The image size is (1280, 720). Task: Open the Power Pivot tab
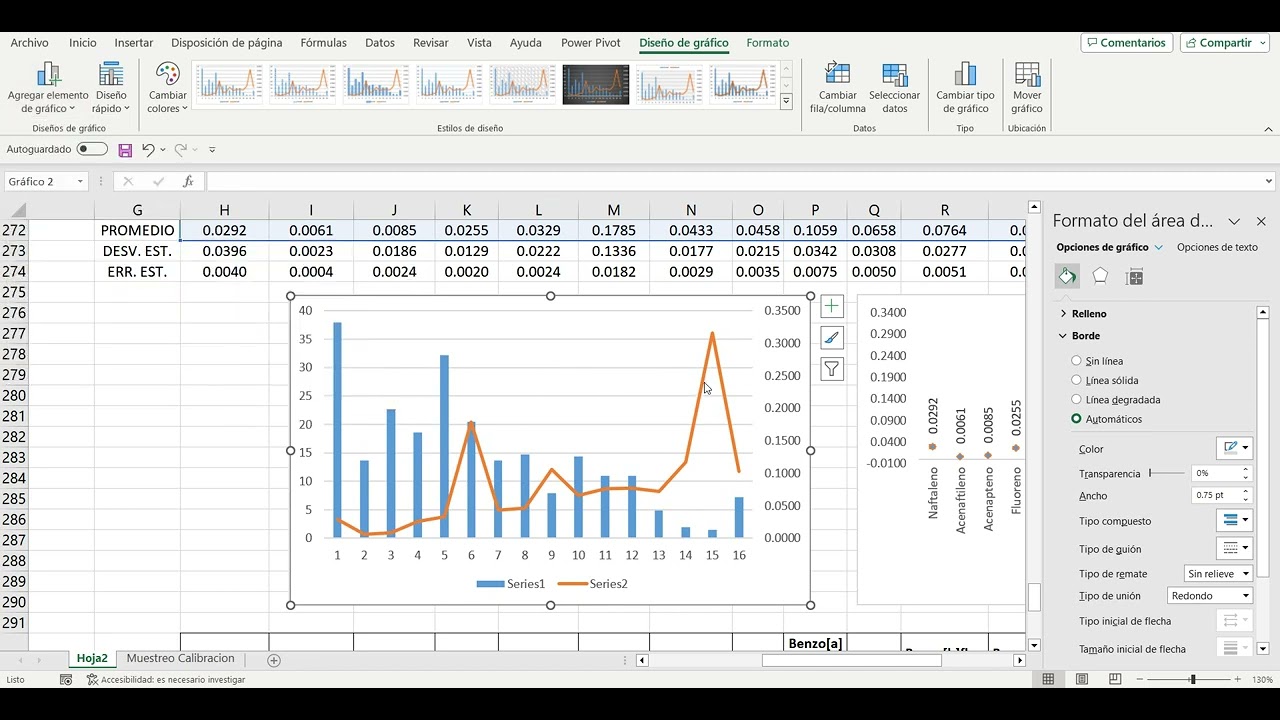pyautogui.click(x=591, y=43)
